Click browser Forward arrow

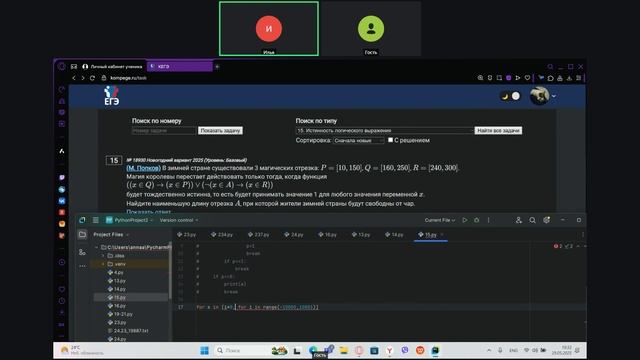click(x=83, y=78)
